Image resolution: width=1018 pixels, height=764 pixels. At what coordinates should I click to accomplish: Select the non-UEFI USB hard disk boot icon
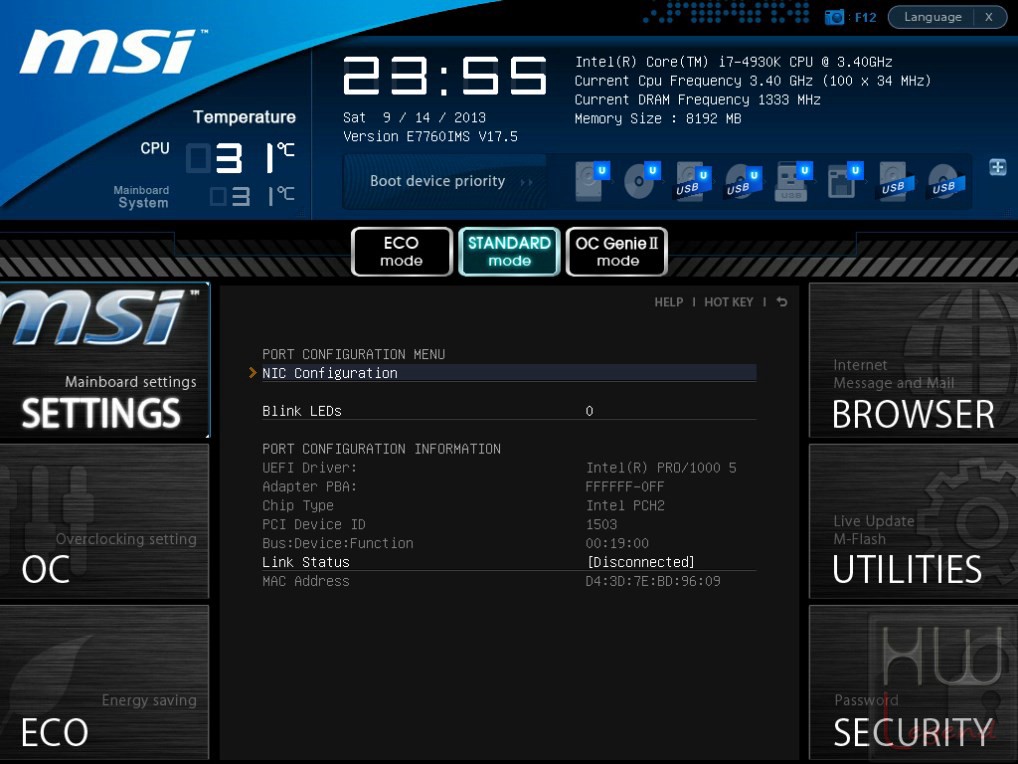tap(897, 181)
